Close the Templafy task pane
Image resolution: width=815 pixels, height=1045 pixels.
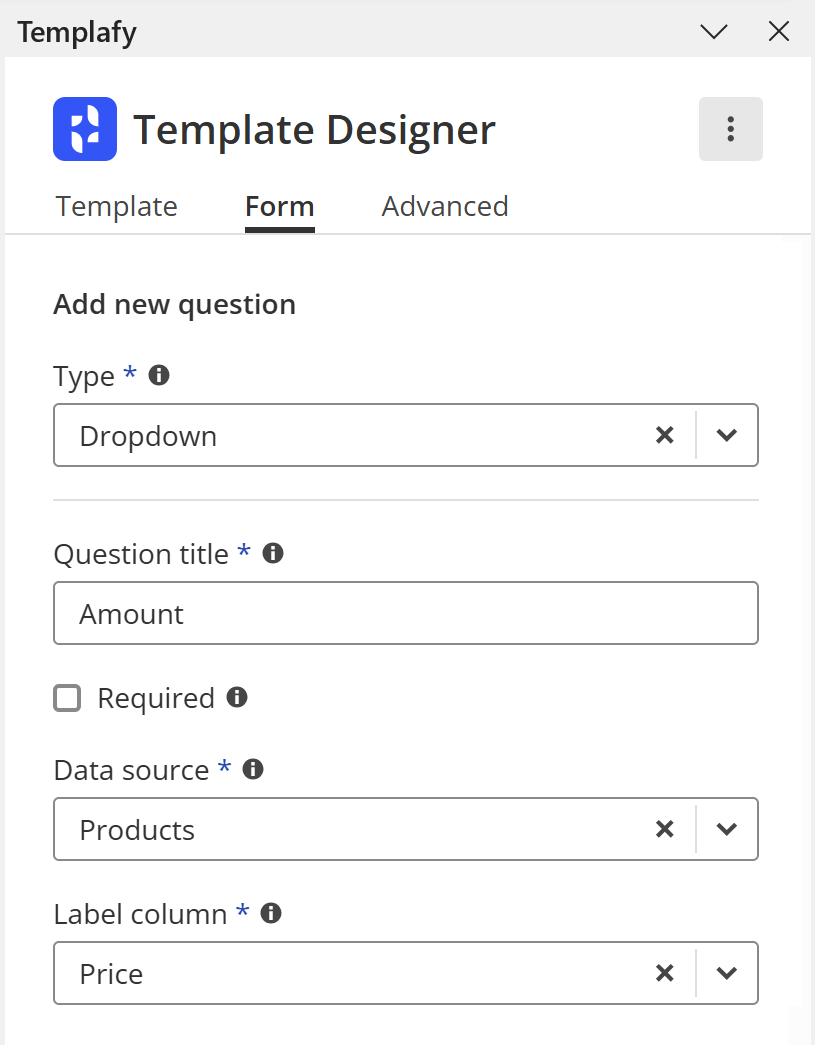(x=779, y=32)
